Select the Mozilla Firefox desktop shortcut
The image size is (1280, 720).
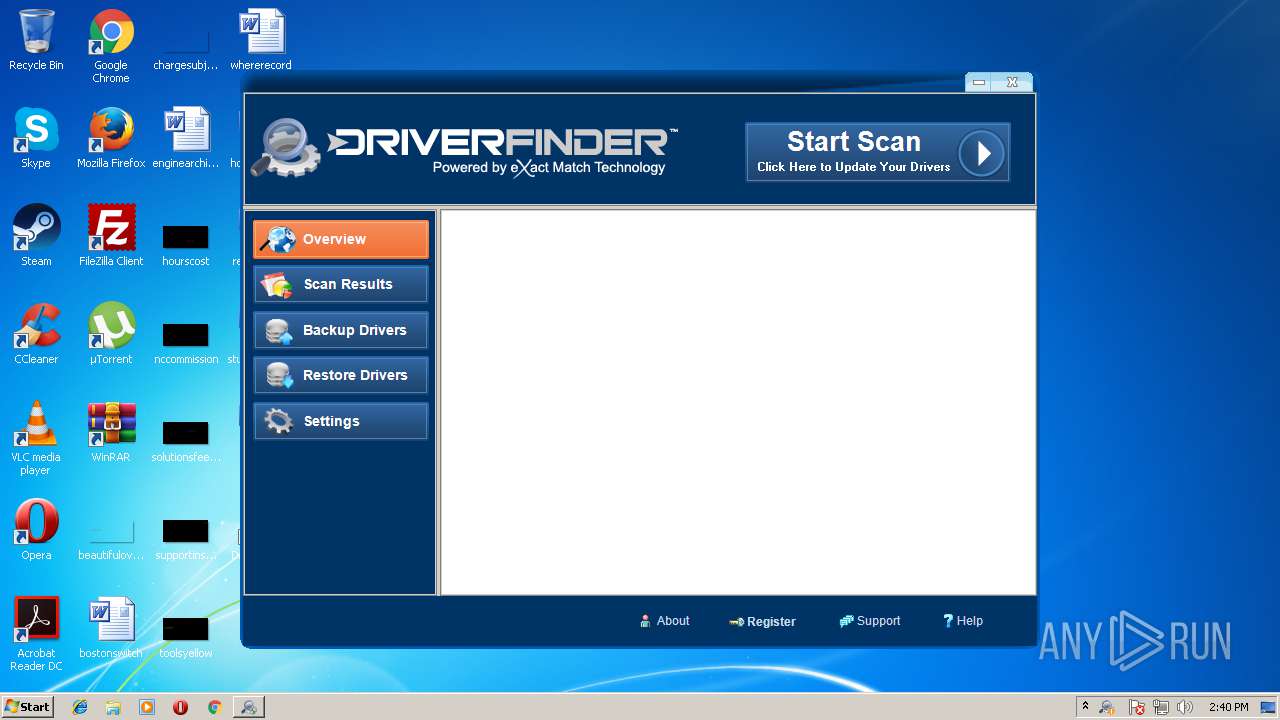point(111,138)
